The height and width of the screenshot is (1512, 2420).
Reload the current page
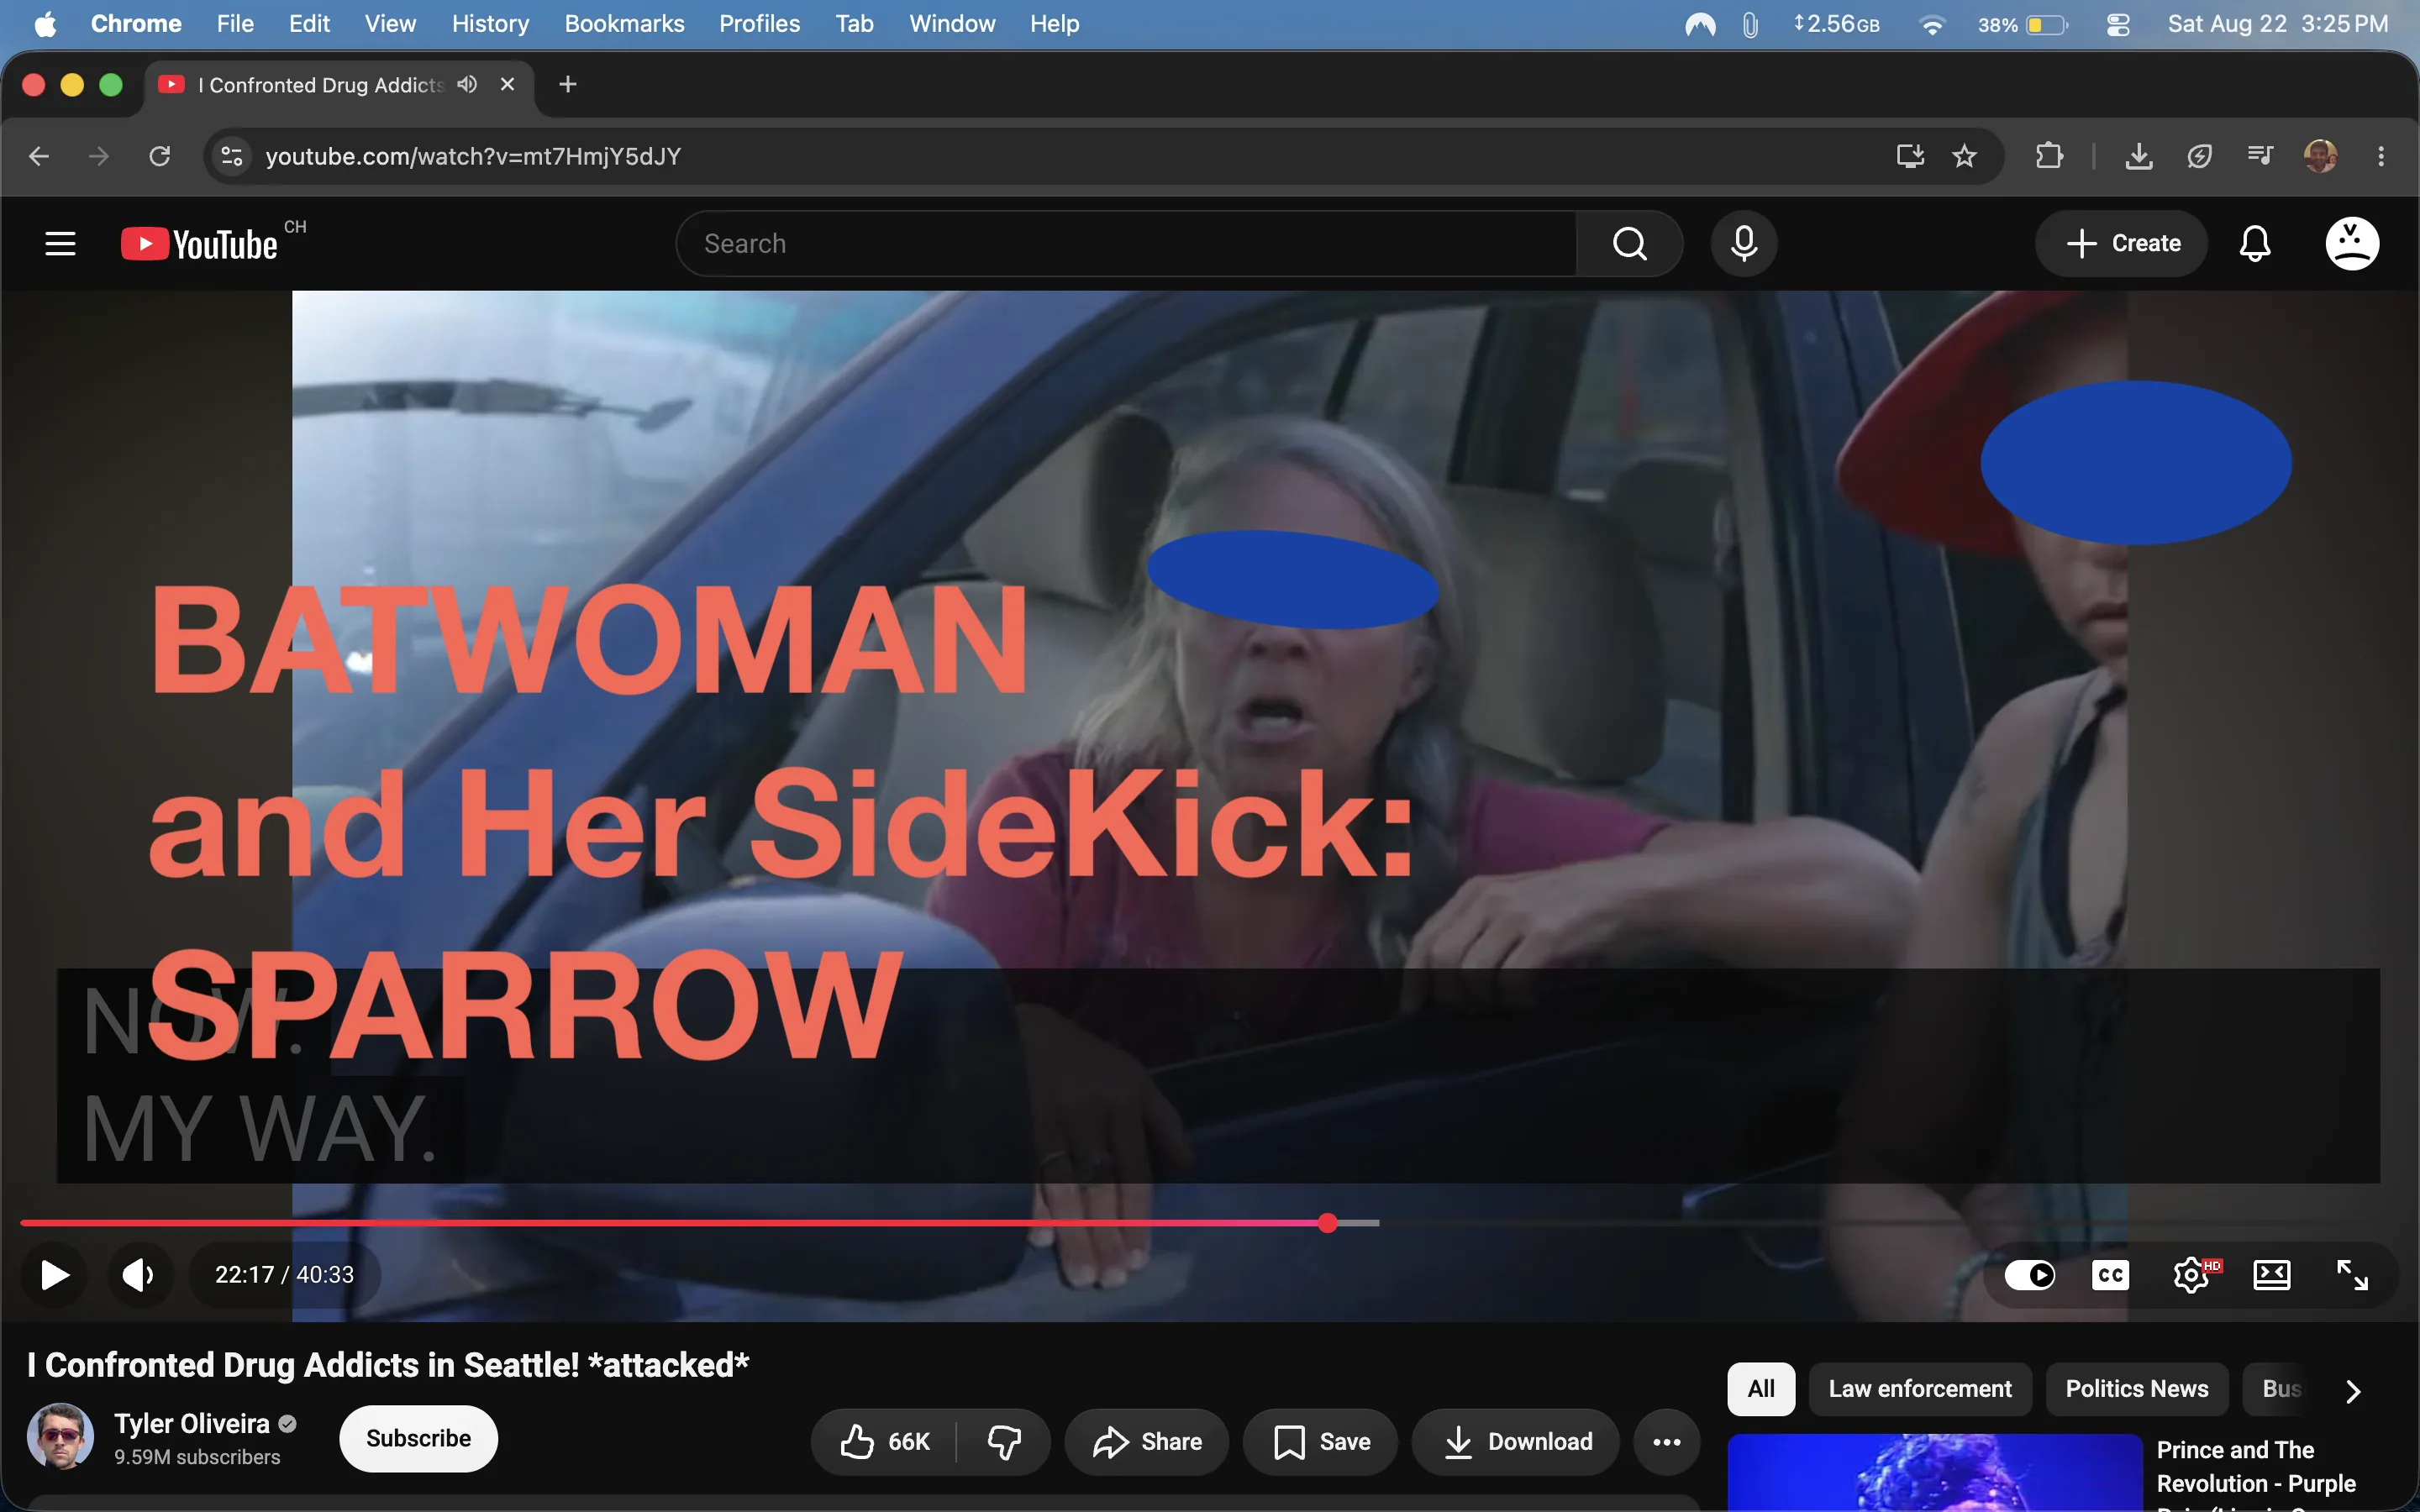click(159, 156)
